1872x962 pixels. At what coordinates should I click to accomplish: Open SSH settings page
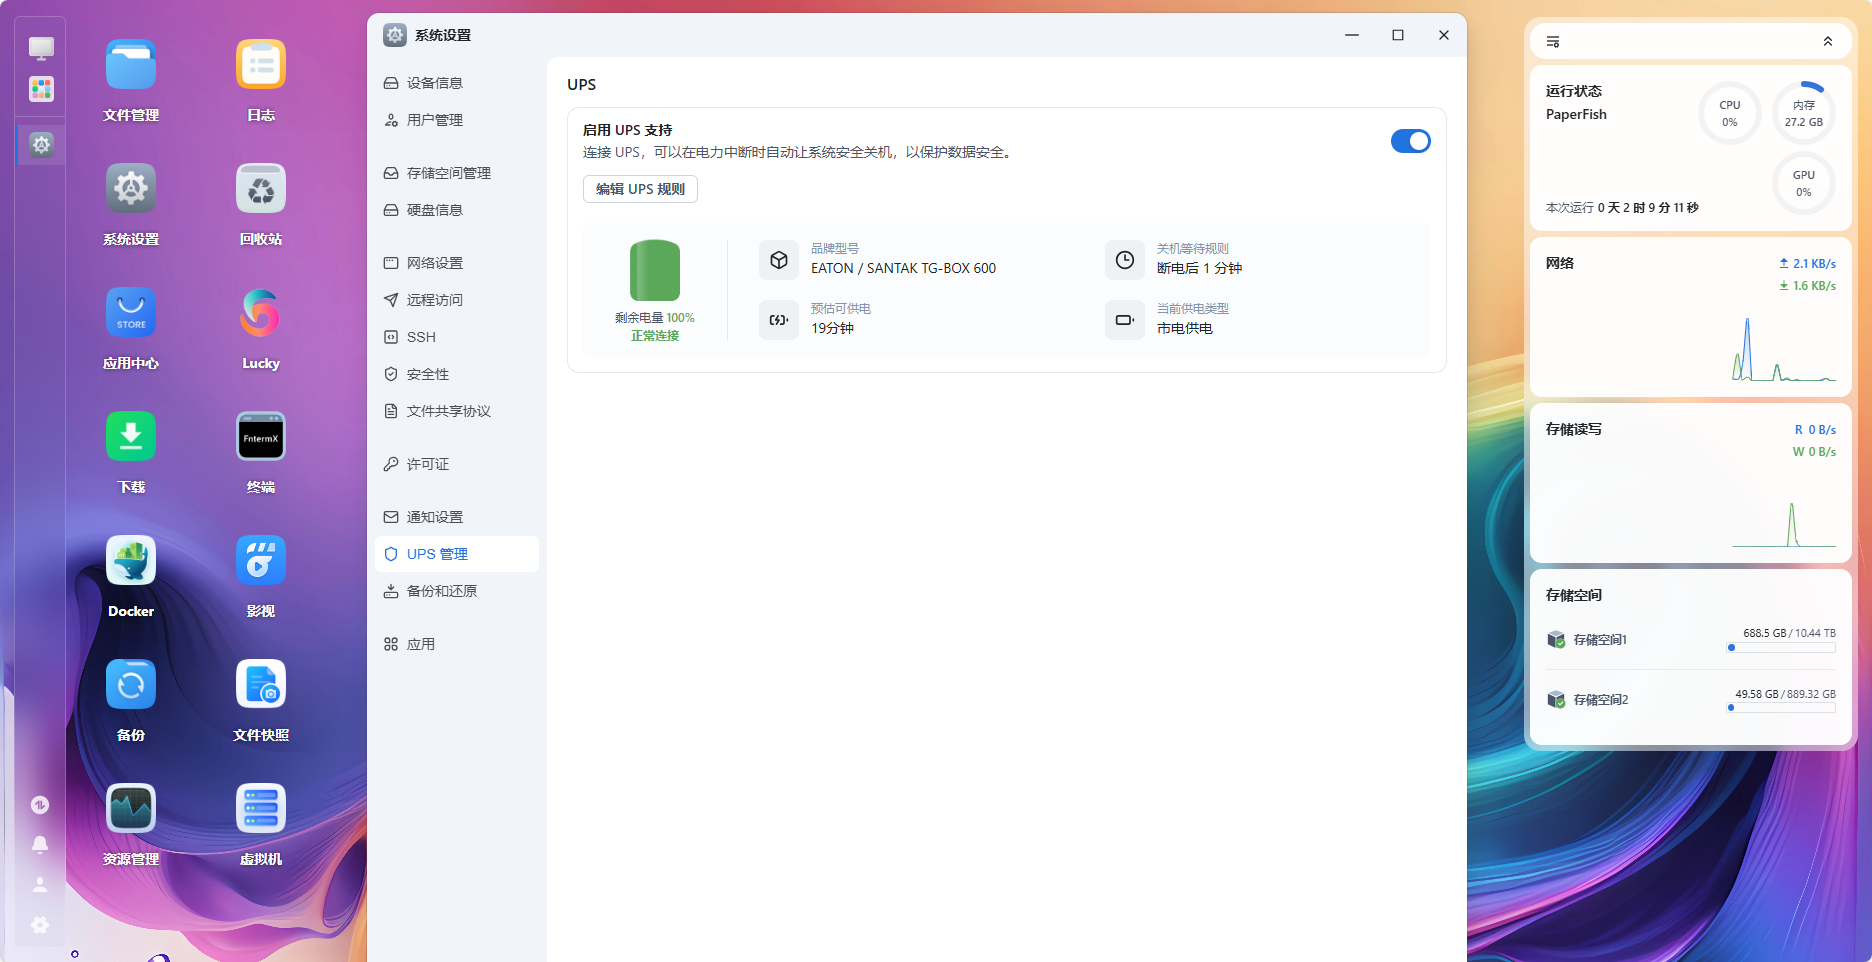pos(421,337)
